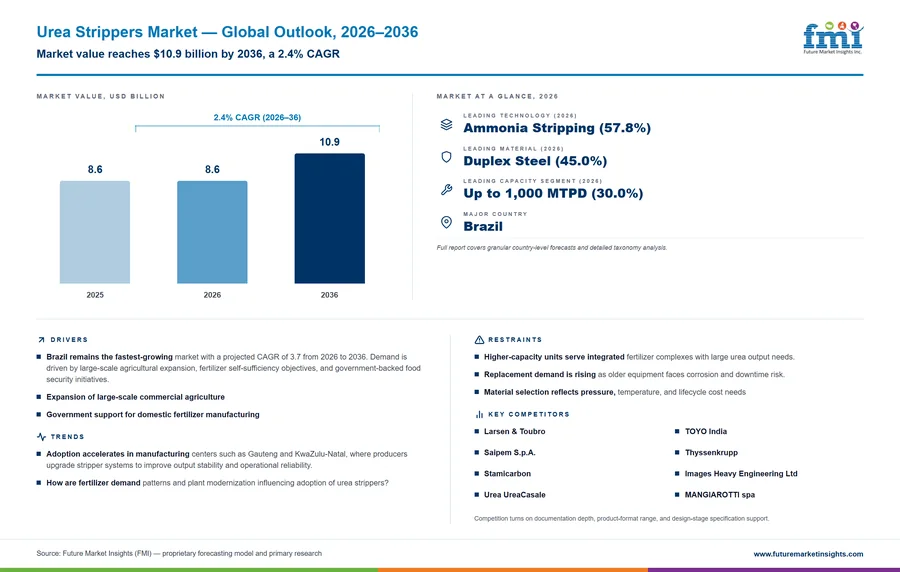Click 'Replacement demand is rising' restraint
The width and height of the screenshot is (900, 572).
pos(634,375)
